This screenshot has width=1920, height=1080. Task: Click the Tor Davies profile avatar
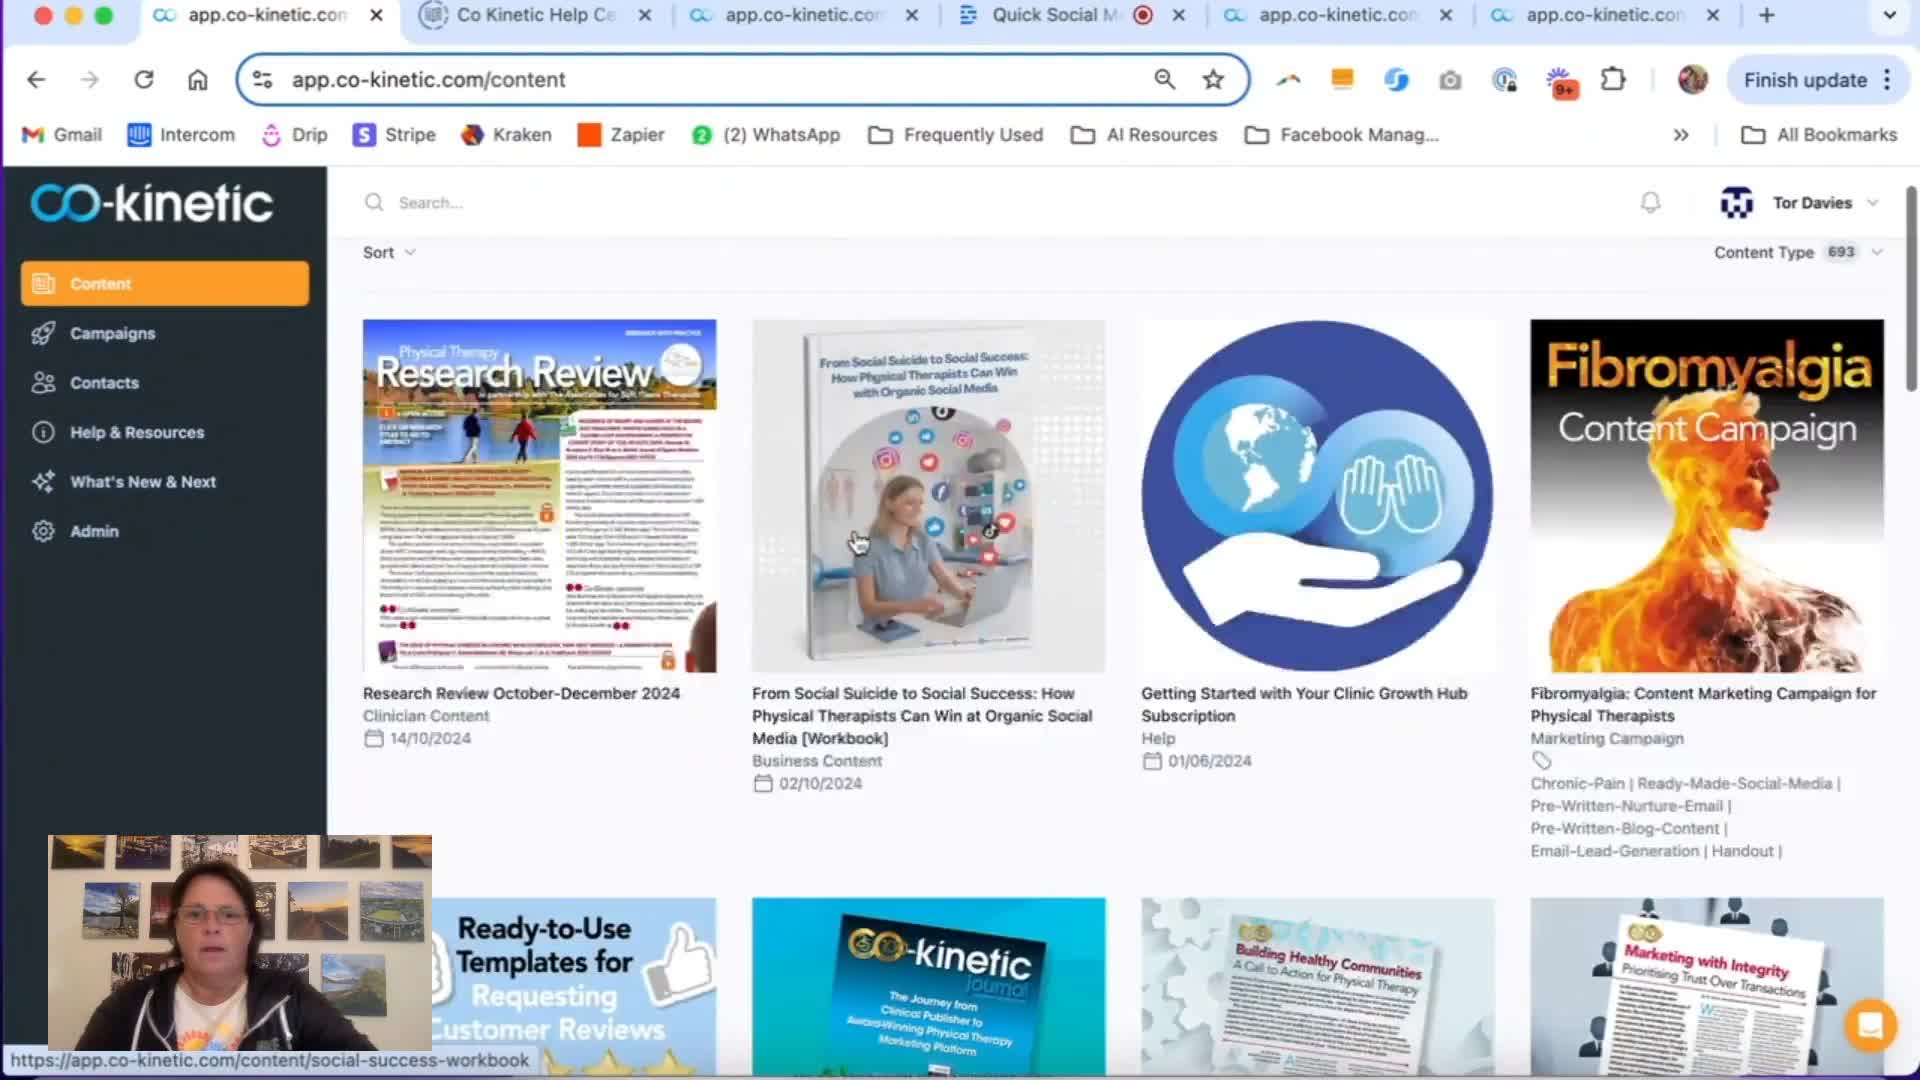click(x=1736, y=203)
